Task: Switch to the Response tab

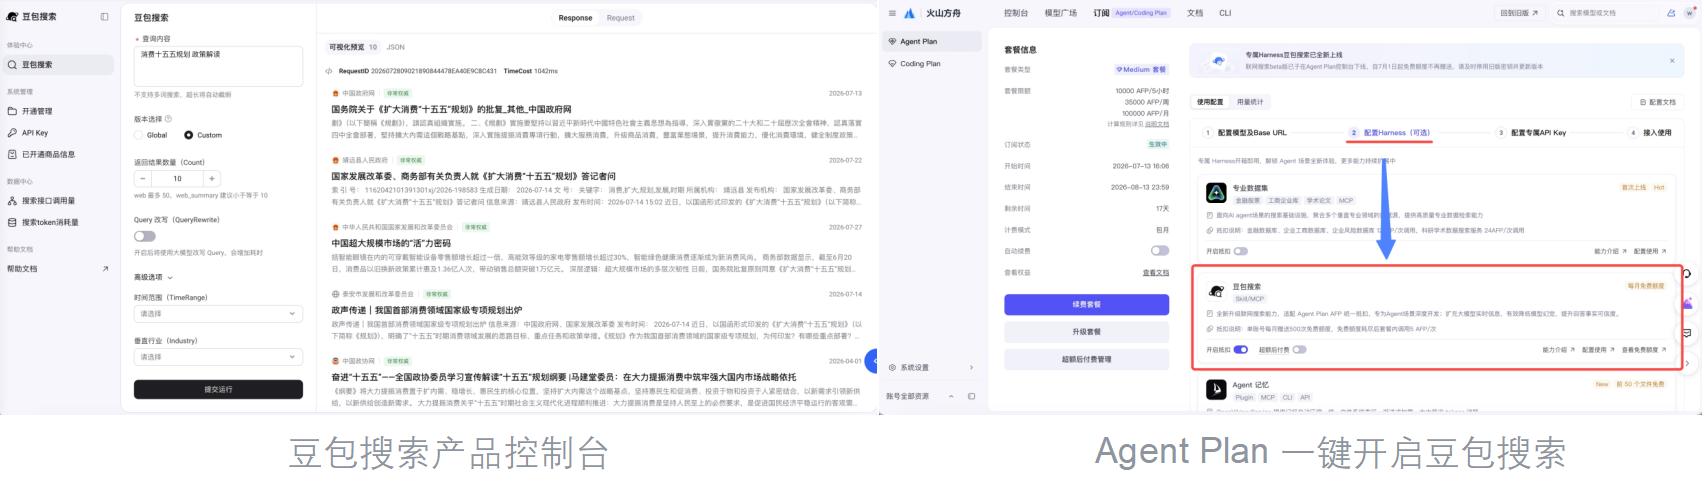Action: pyautogui.click(x=575, y=18)
